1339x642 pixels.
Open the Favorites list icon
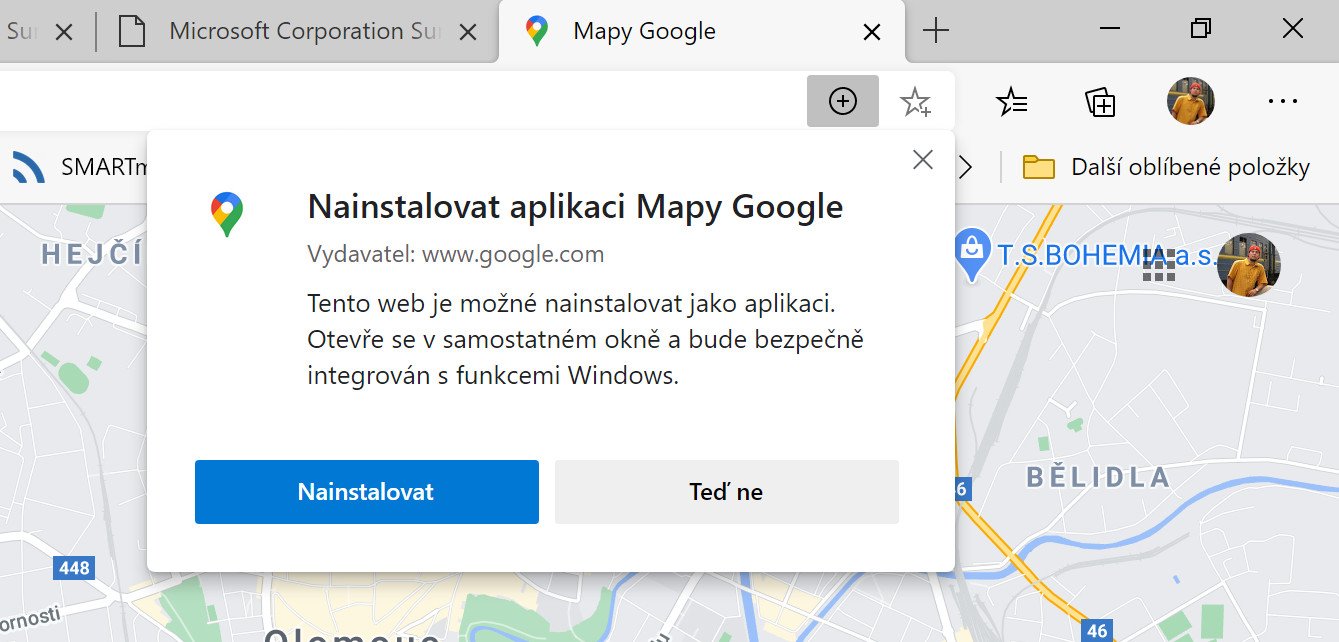coord(1011,101)
